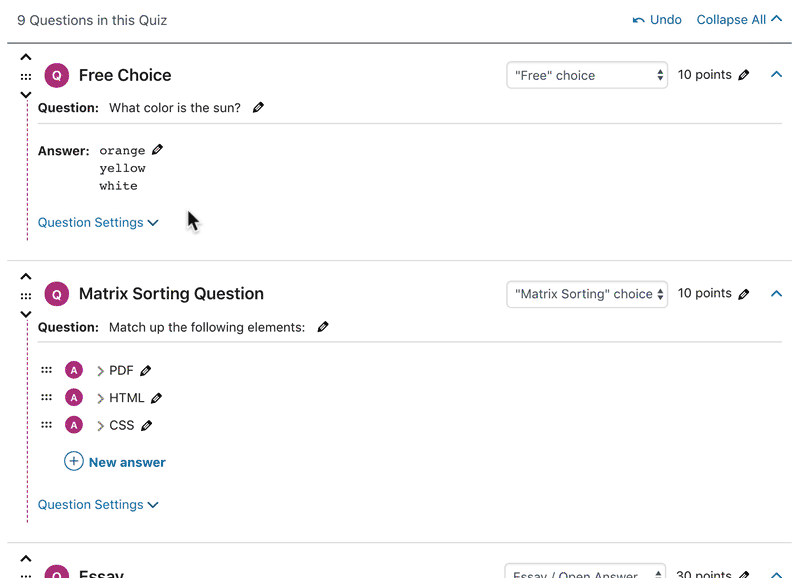This screenshot has width=808, height=578.
Task: Edit points for Free Choice question
Action: (x=743, y=75)
